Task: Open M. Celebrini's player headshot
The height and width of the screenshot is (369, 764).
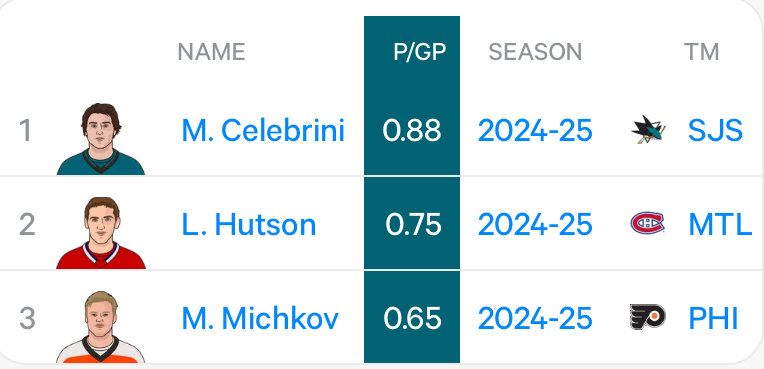Action: point(101,139)
